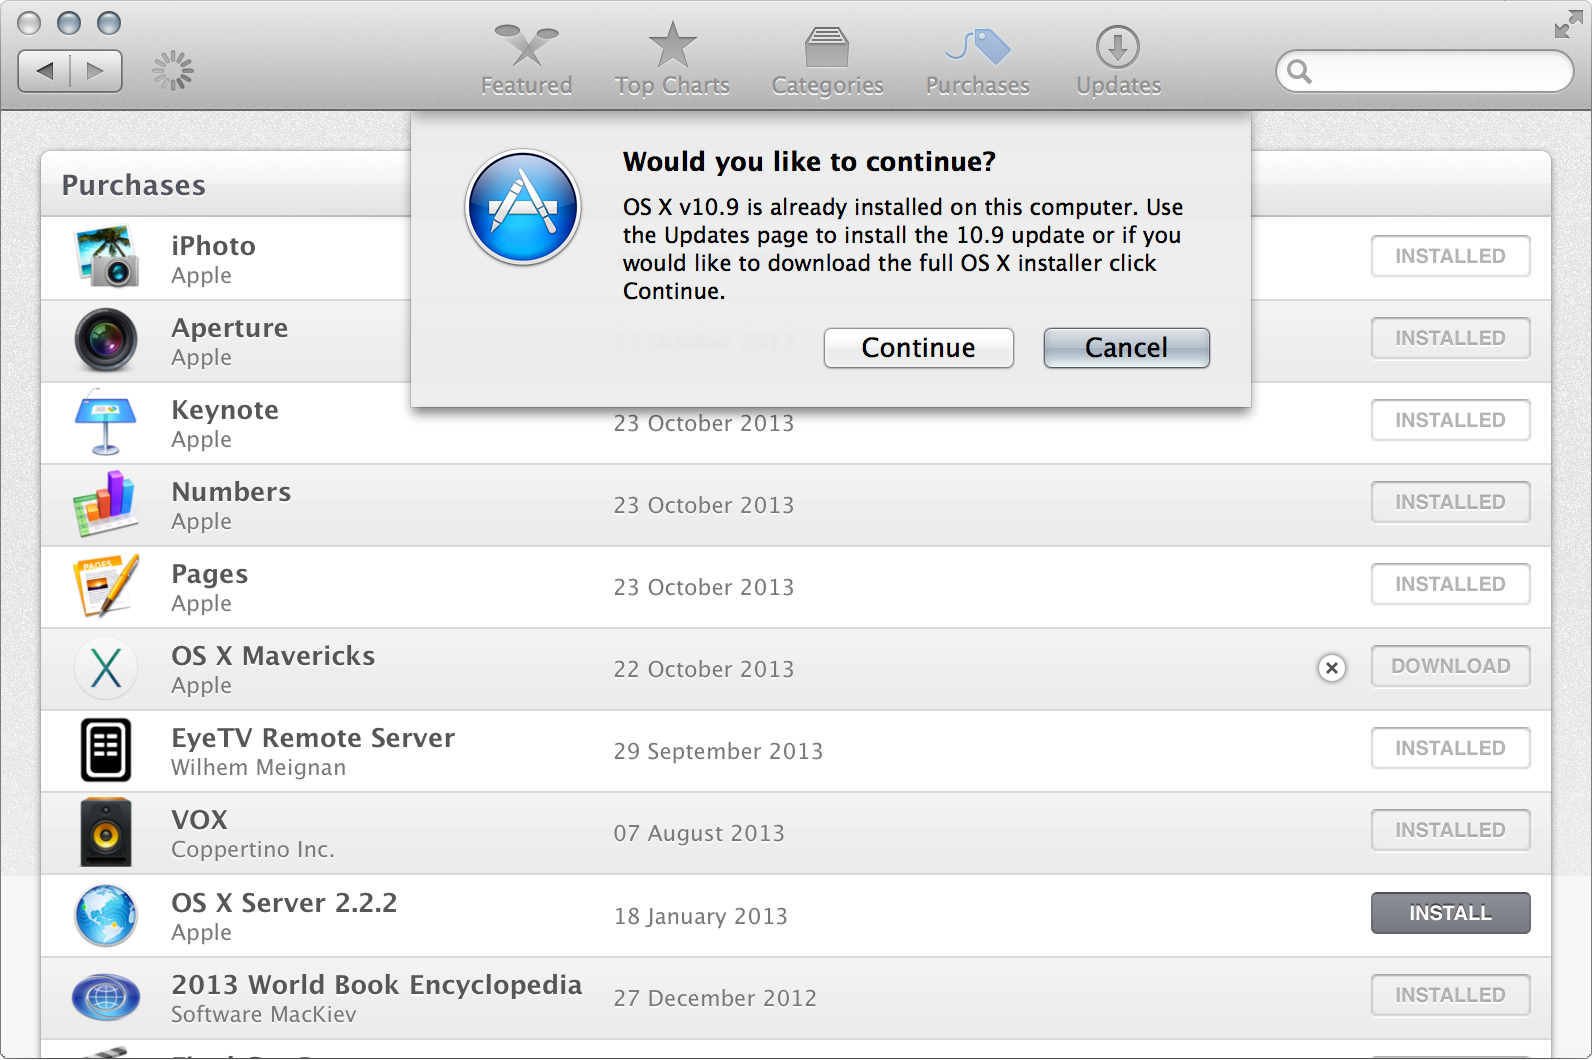
Task: Click the Numbers app icon
Action: (x=106, y=504)
